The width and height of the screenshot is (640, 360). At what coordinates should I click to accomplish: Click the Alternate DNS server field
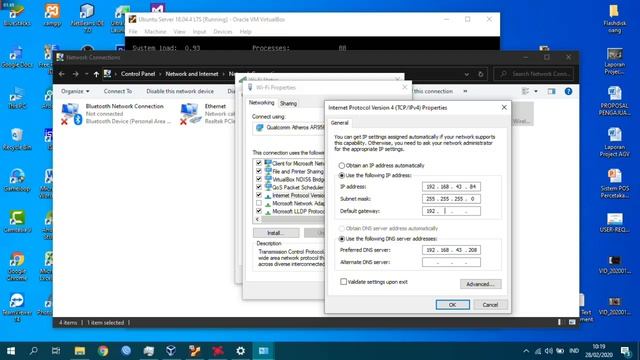click(451, 262)
